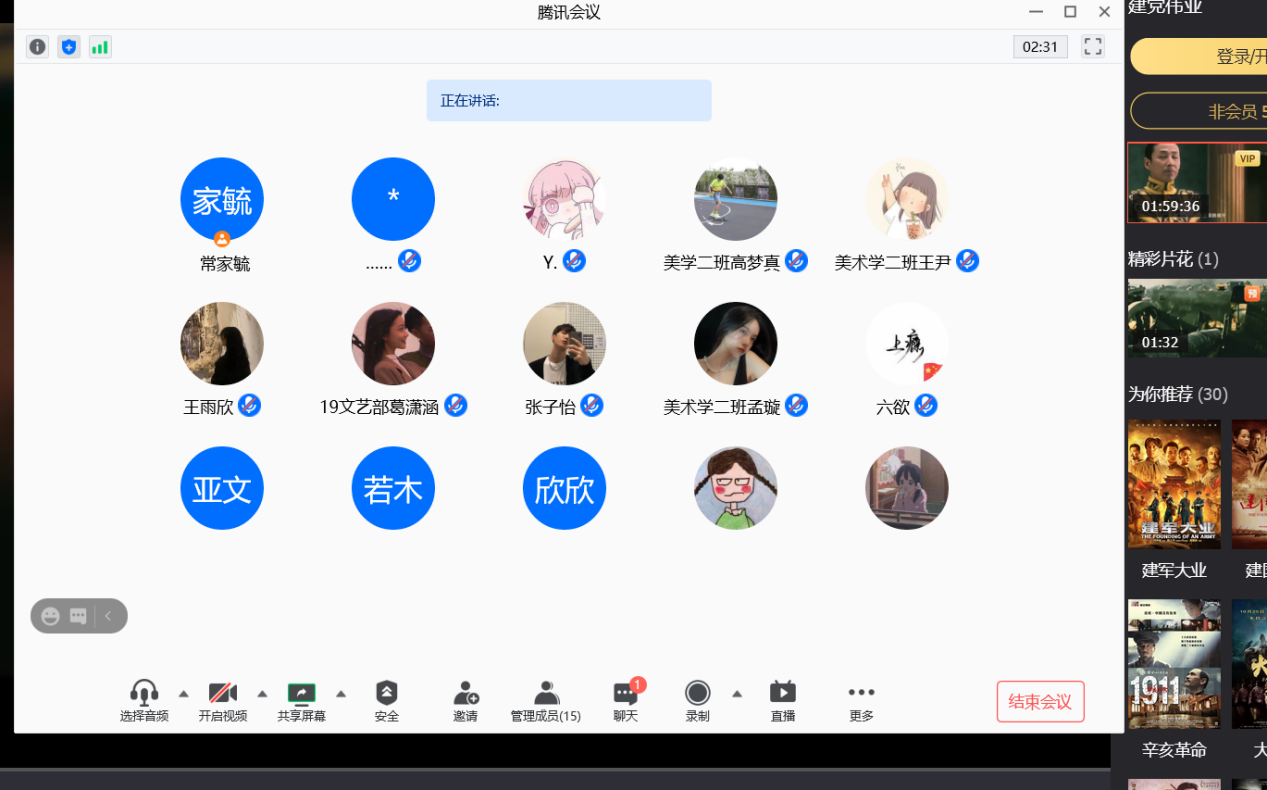The width and height of the screenshot is (1267, 790).
Task: Click muted mic icon beside Y.
Action: tap(574, 261)
